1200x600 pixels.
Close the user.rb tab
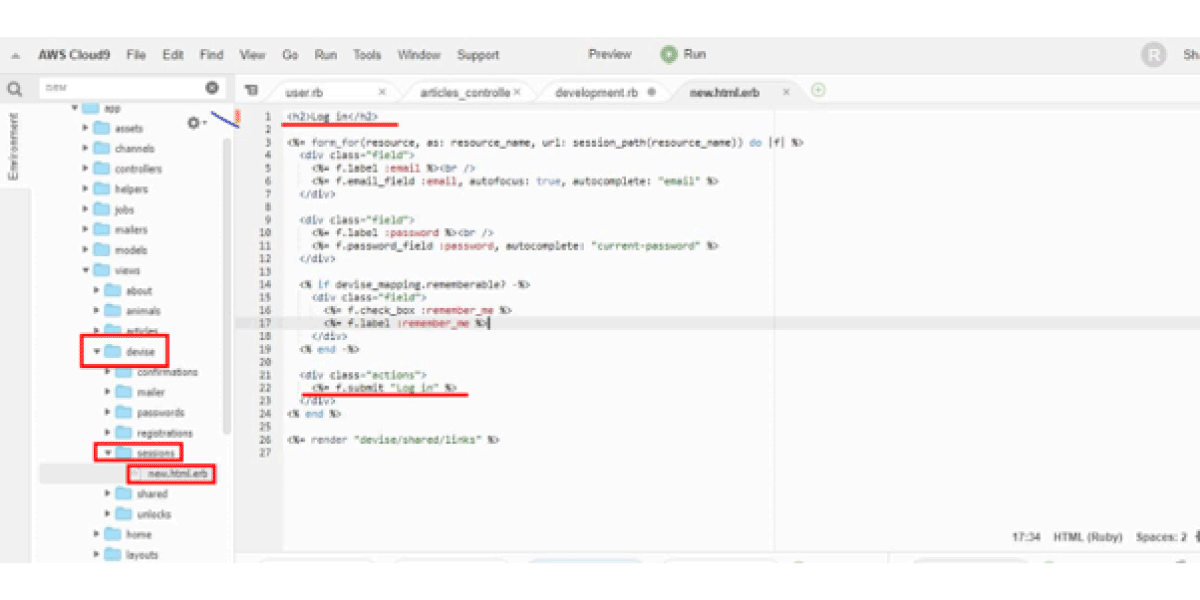[383, 92]
